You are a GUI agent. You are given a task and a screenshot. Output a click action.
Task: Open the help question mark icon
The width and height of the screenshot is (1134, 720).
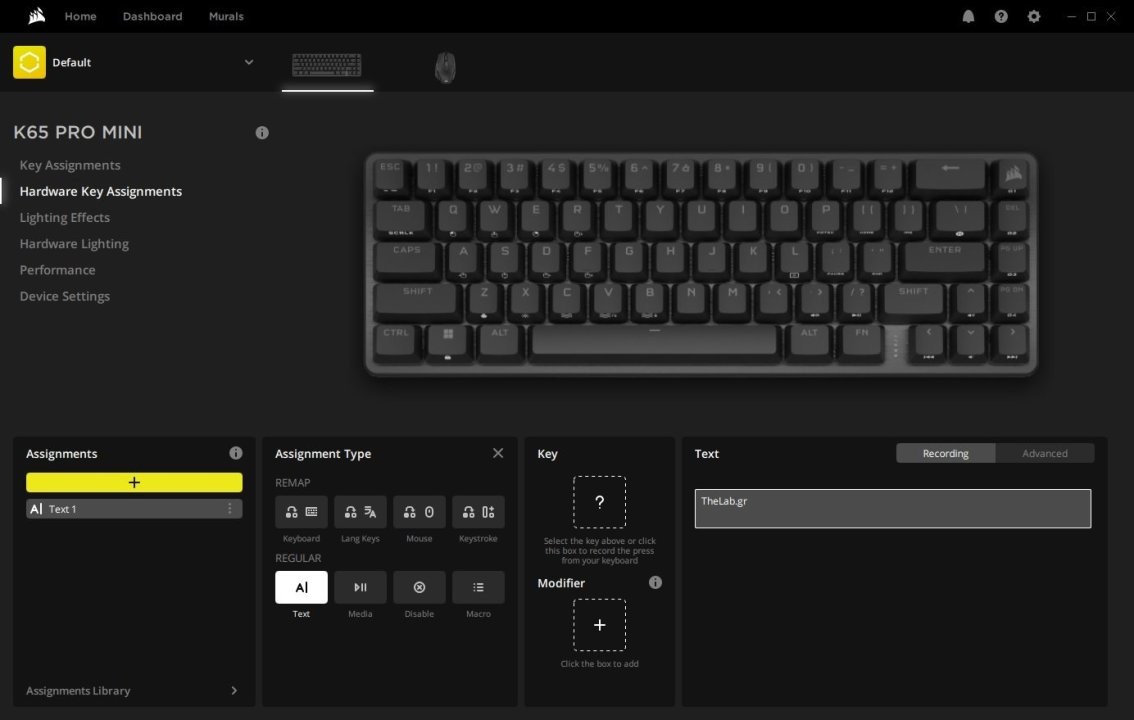click(1001, 16)
